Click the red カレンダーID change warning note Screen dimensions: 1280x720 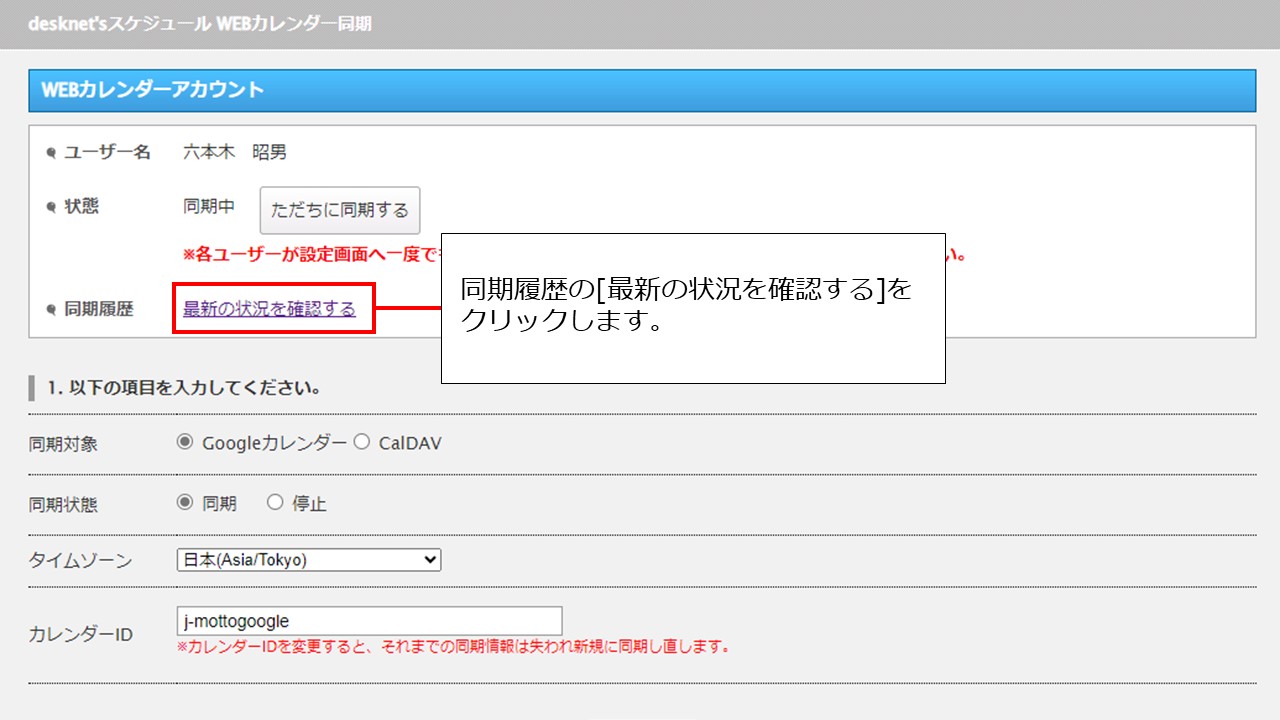click(x=453, y=647)
